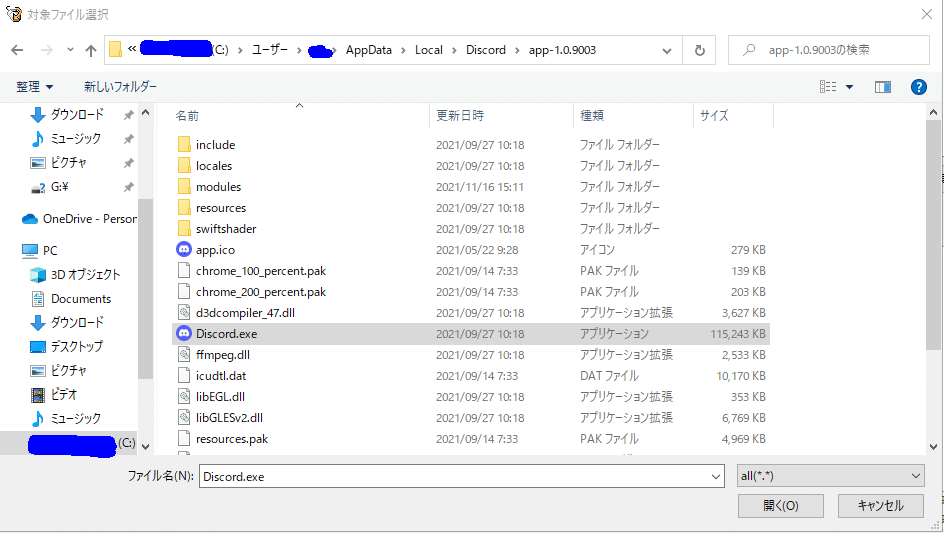Refresh the app-1.0.9003 folder view

700,50
